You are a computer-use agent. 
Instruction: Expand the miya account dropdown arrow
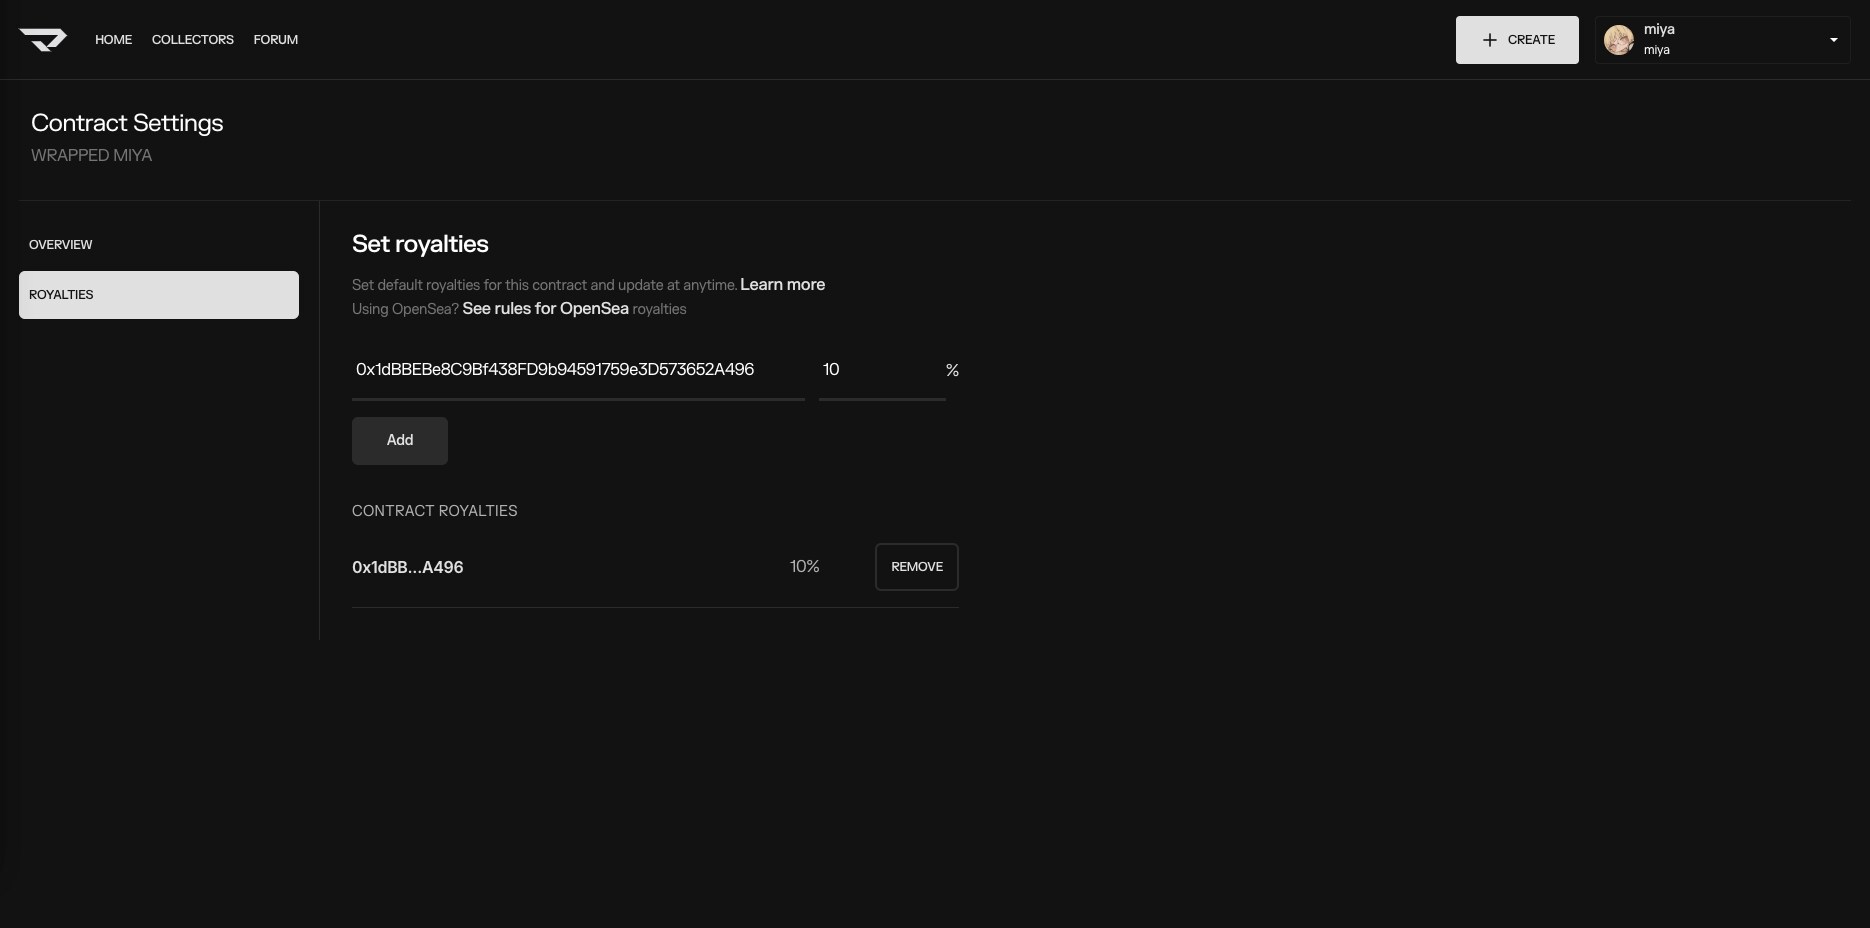point(1833,40)
